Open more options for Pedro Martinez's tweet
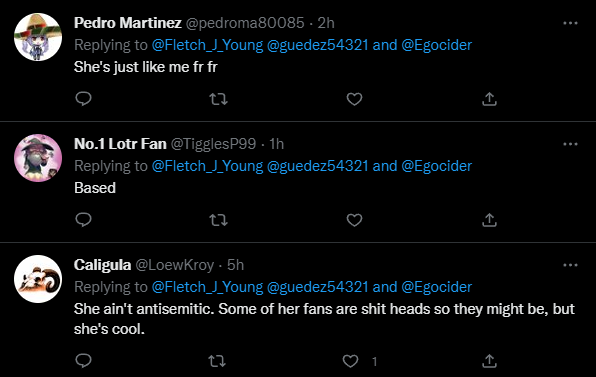Screen dimensions: 596x377 (x=570, y=23)
